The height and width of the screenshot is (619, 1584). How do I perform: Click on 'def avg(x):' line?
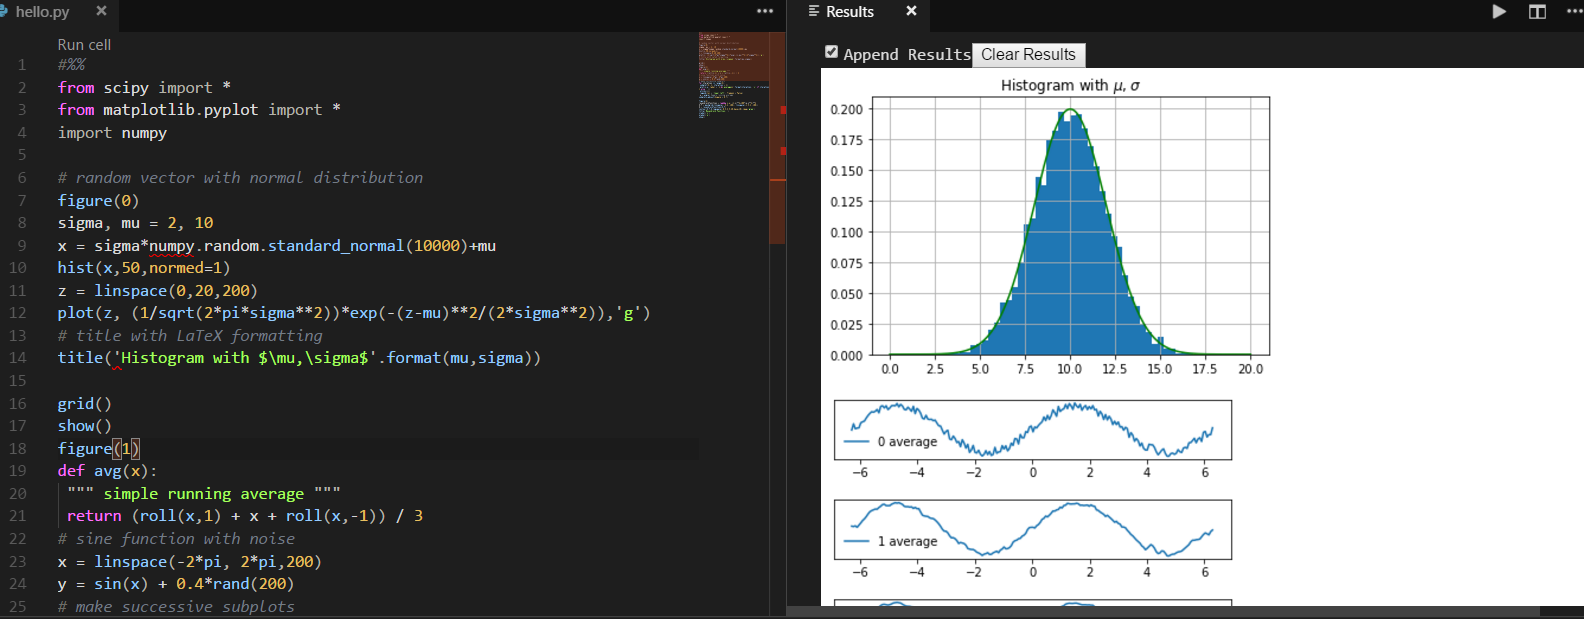click(107, 471)
